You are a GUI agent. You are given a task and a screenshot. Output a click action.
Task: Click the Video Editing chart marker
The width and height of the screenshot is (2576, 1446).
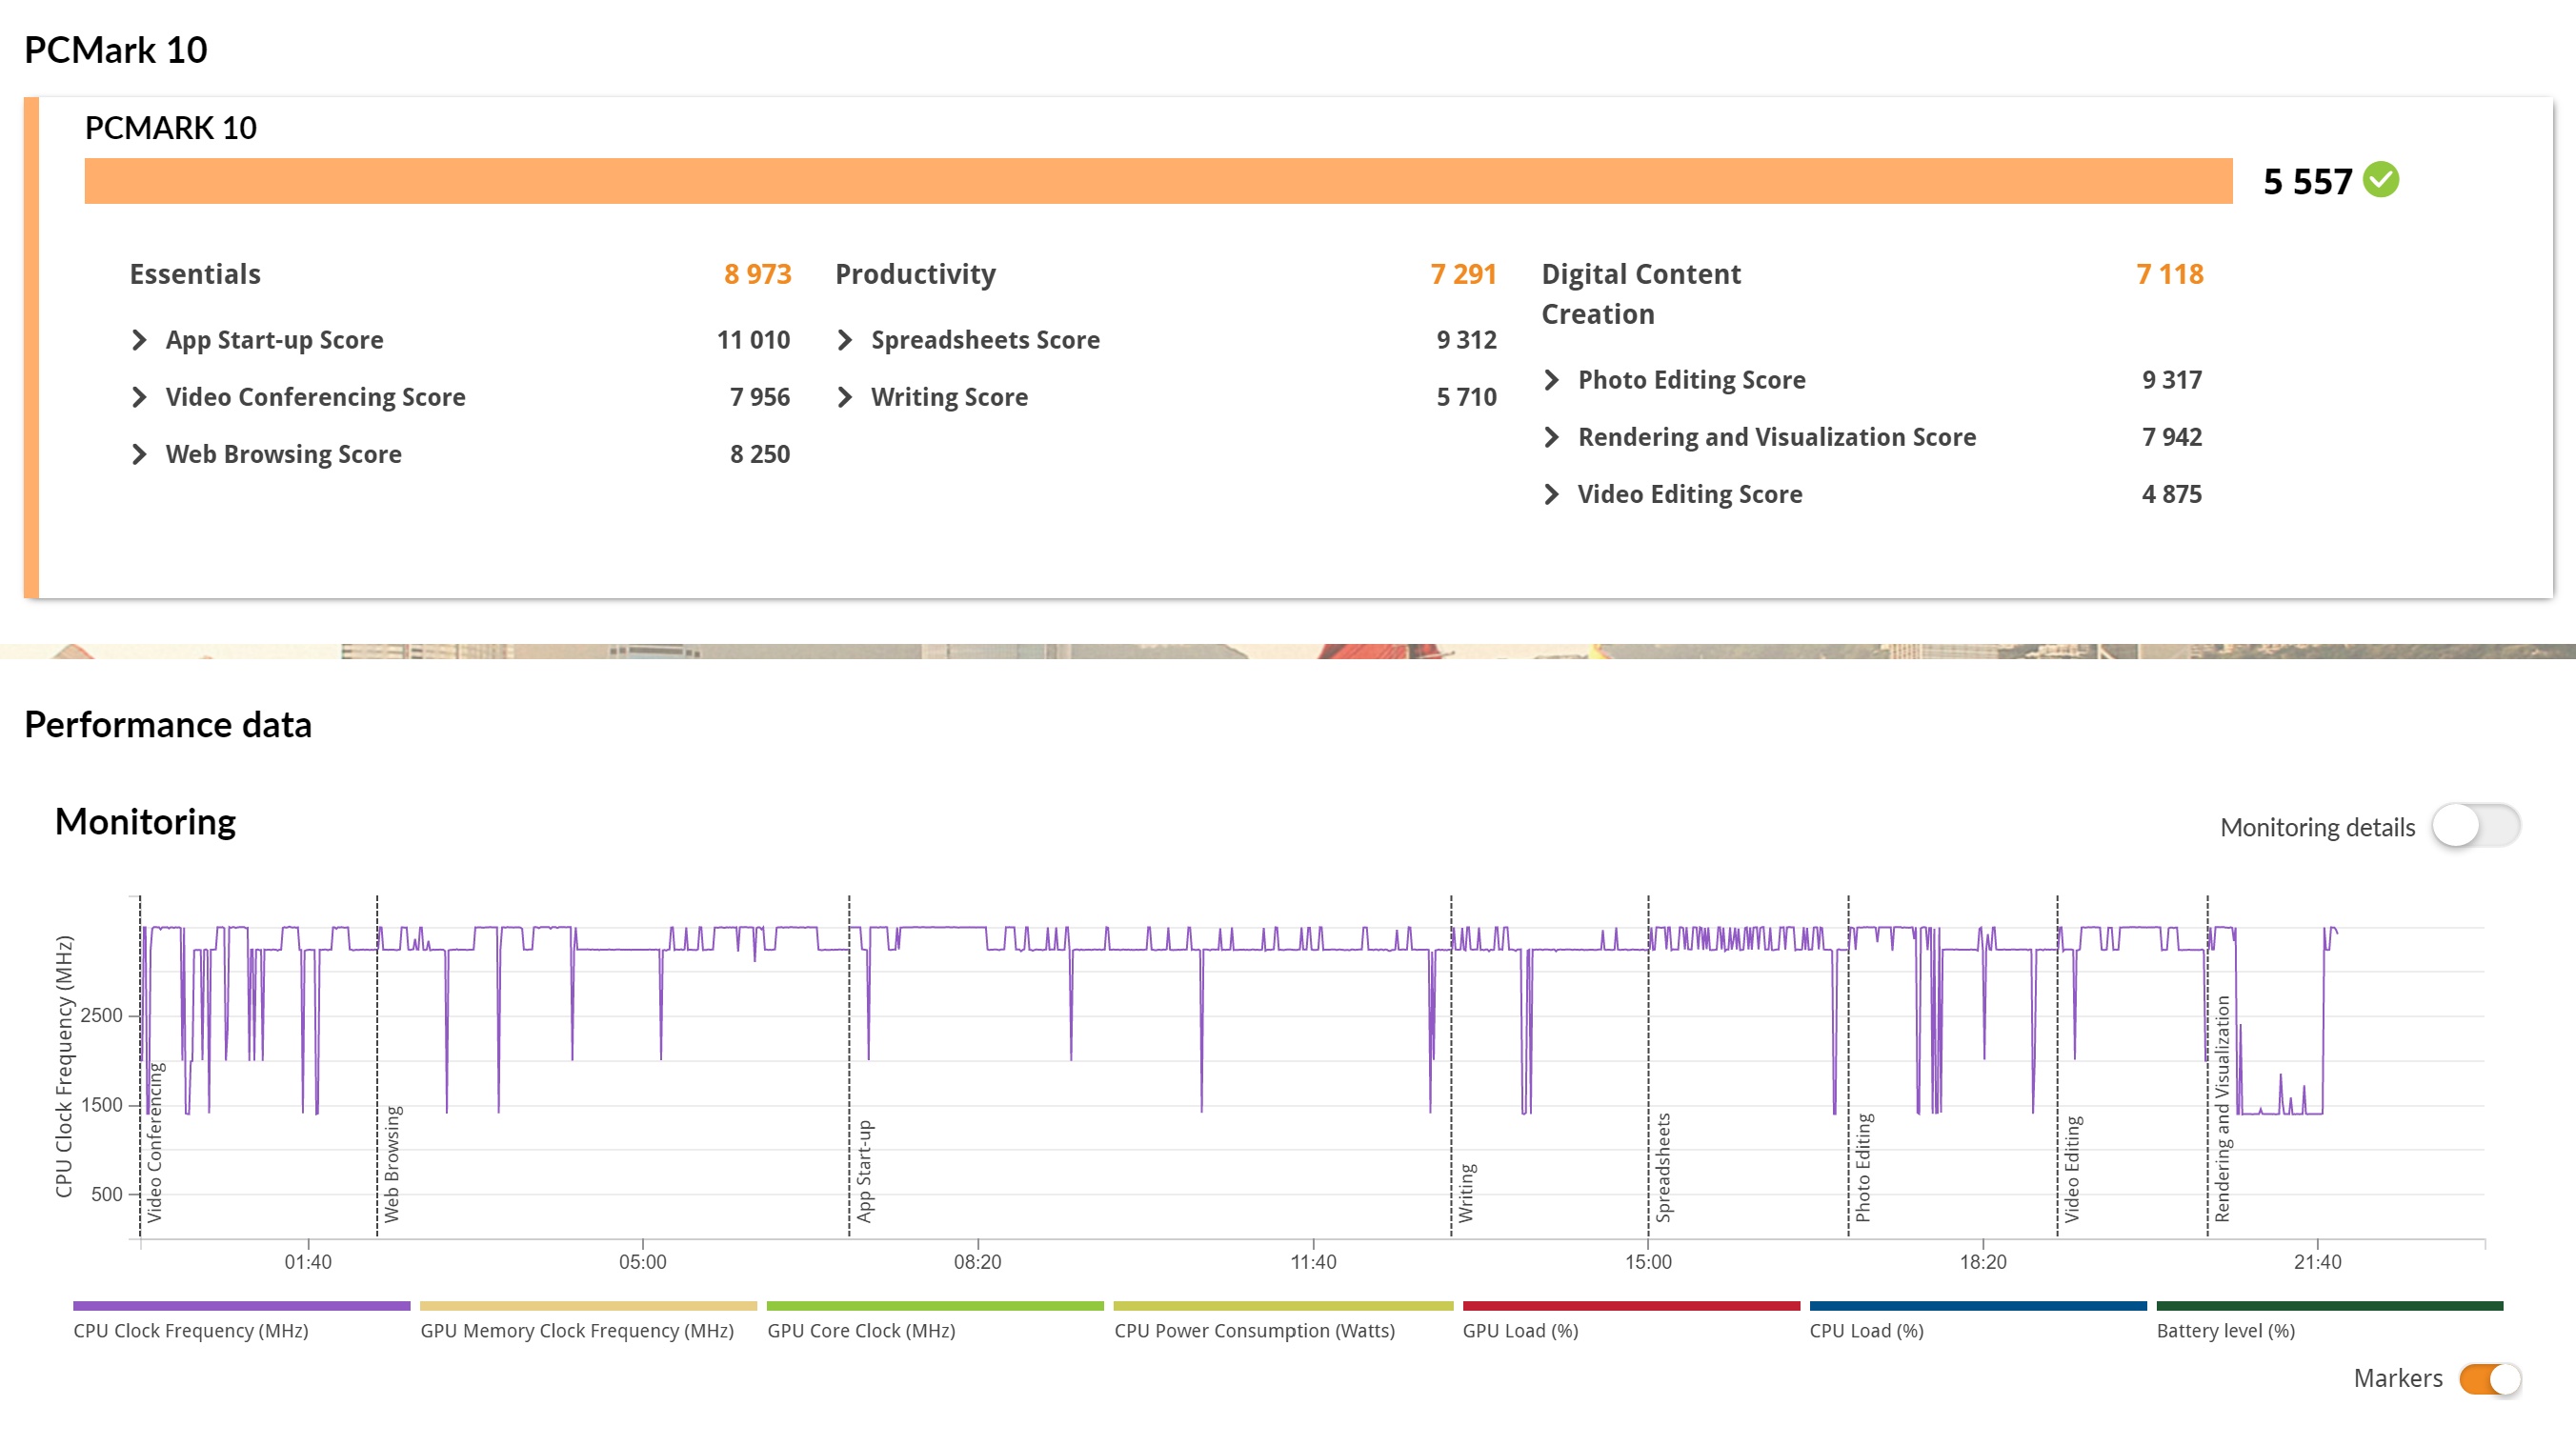2072,1169
